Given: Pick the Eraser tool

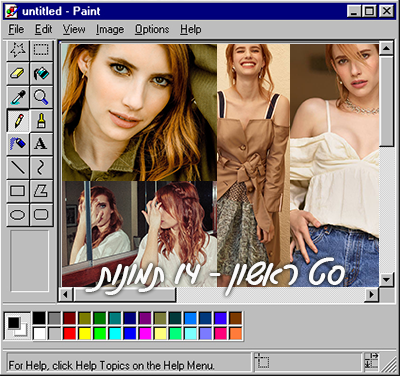Looking at the screenshot, I should click(18, 73).
